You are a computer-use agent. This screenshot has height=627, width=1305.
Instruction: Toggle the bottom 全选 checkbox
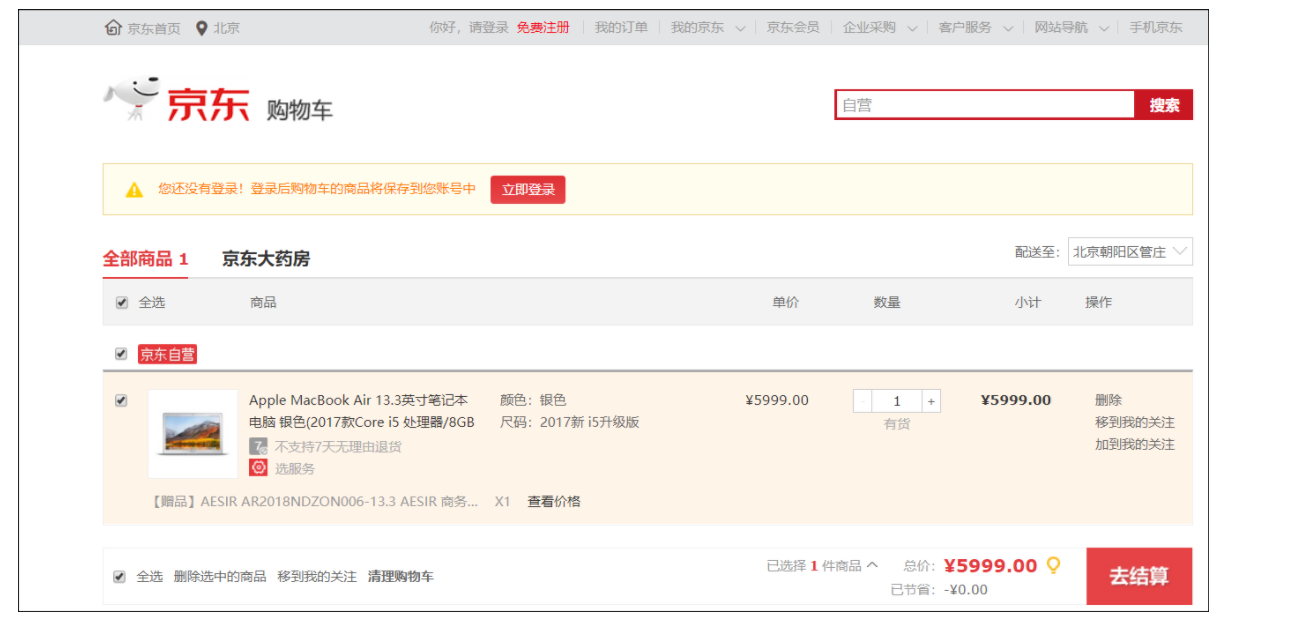120,576
